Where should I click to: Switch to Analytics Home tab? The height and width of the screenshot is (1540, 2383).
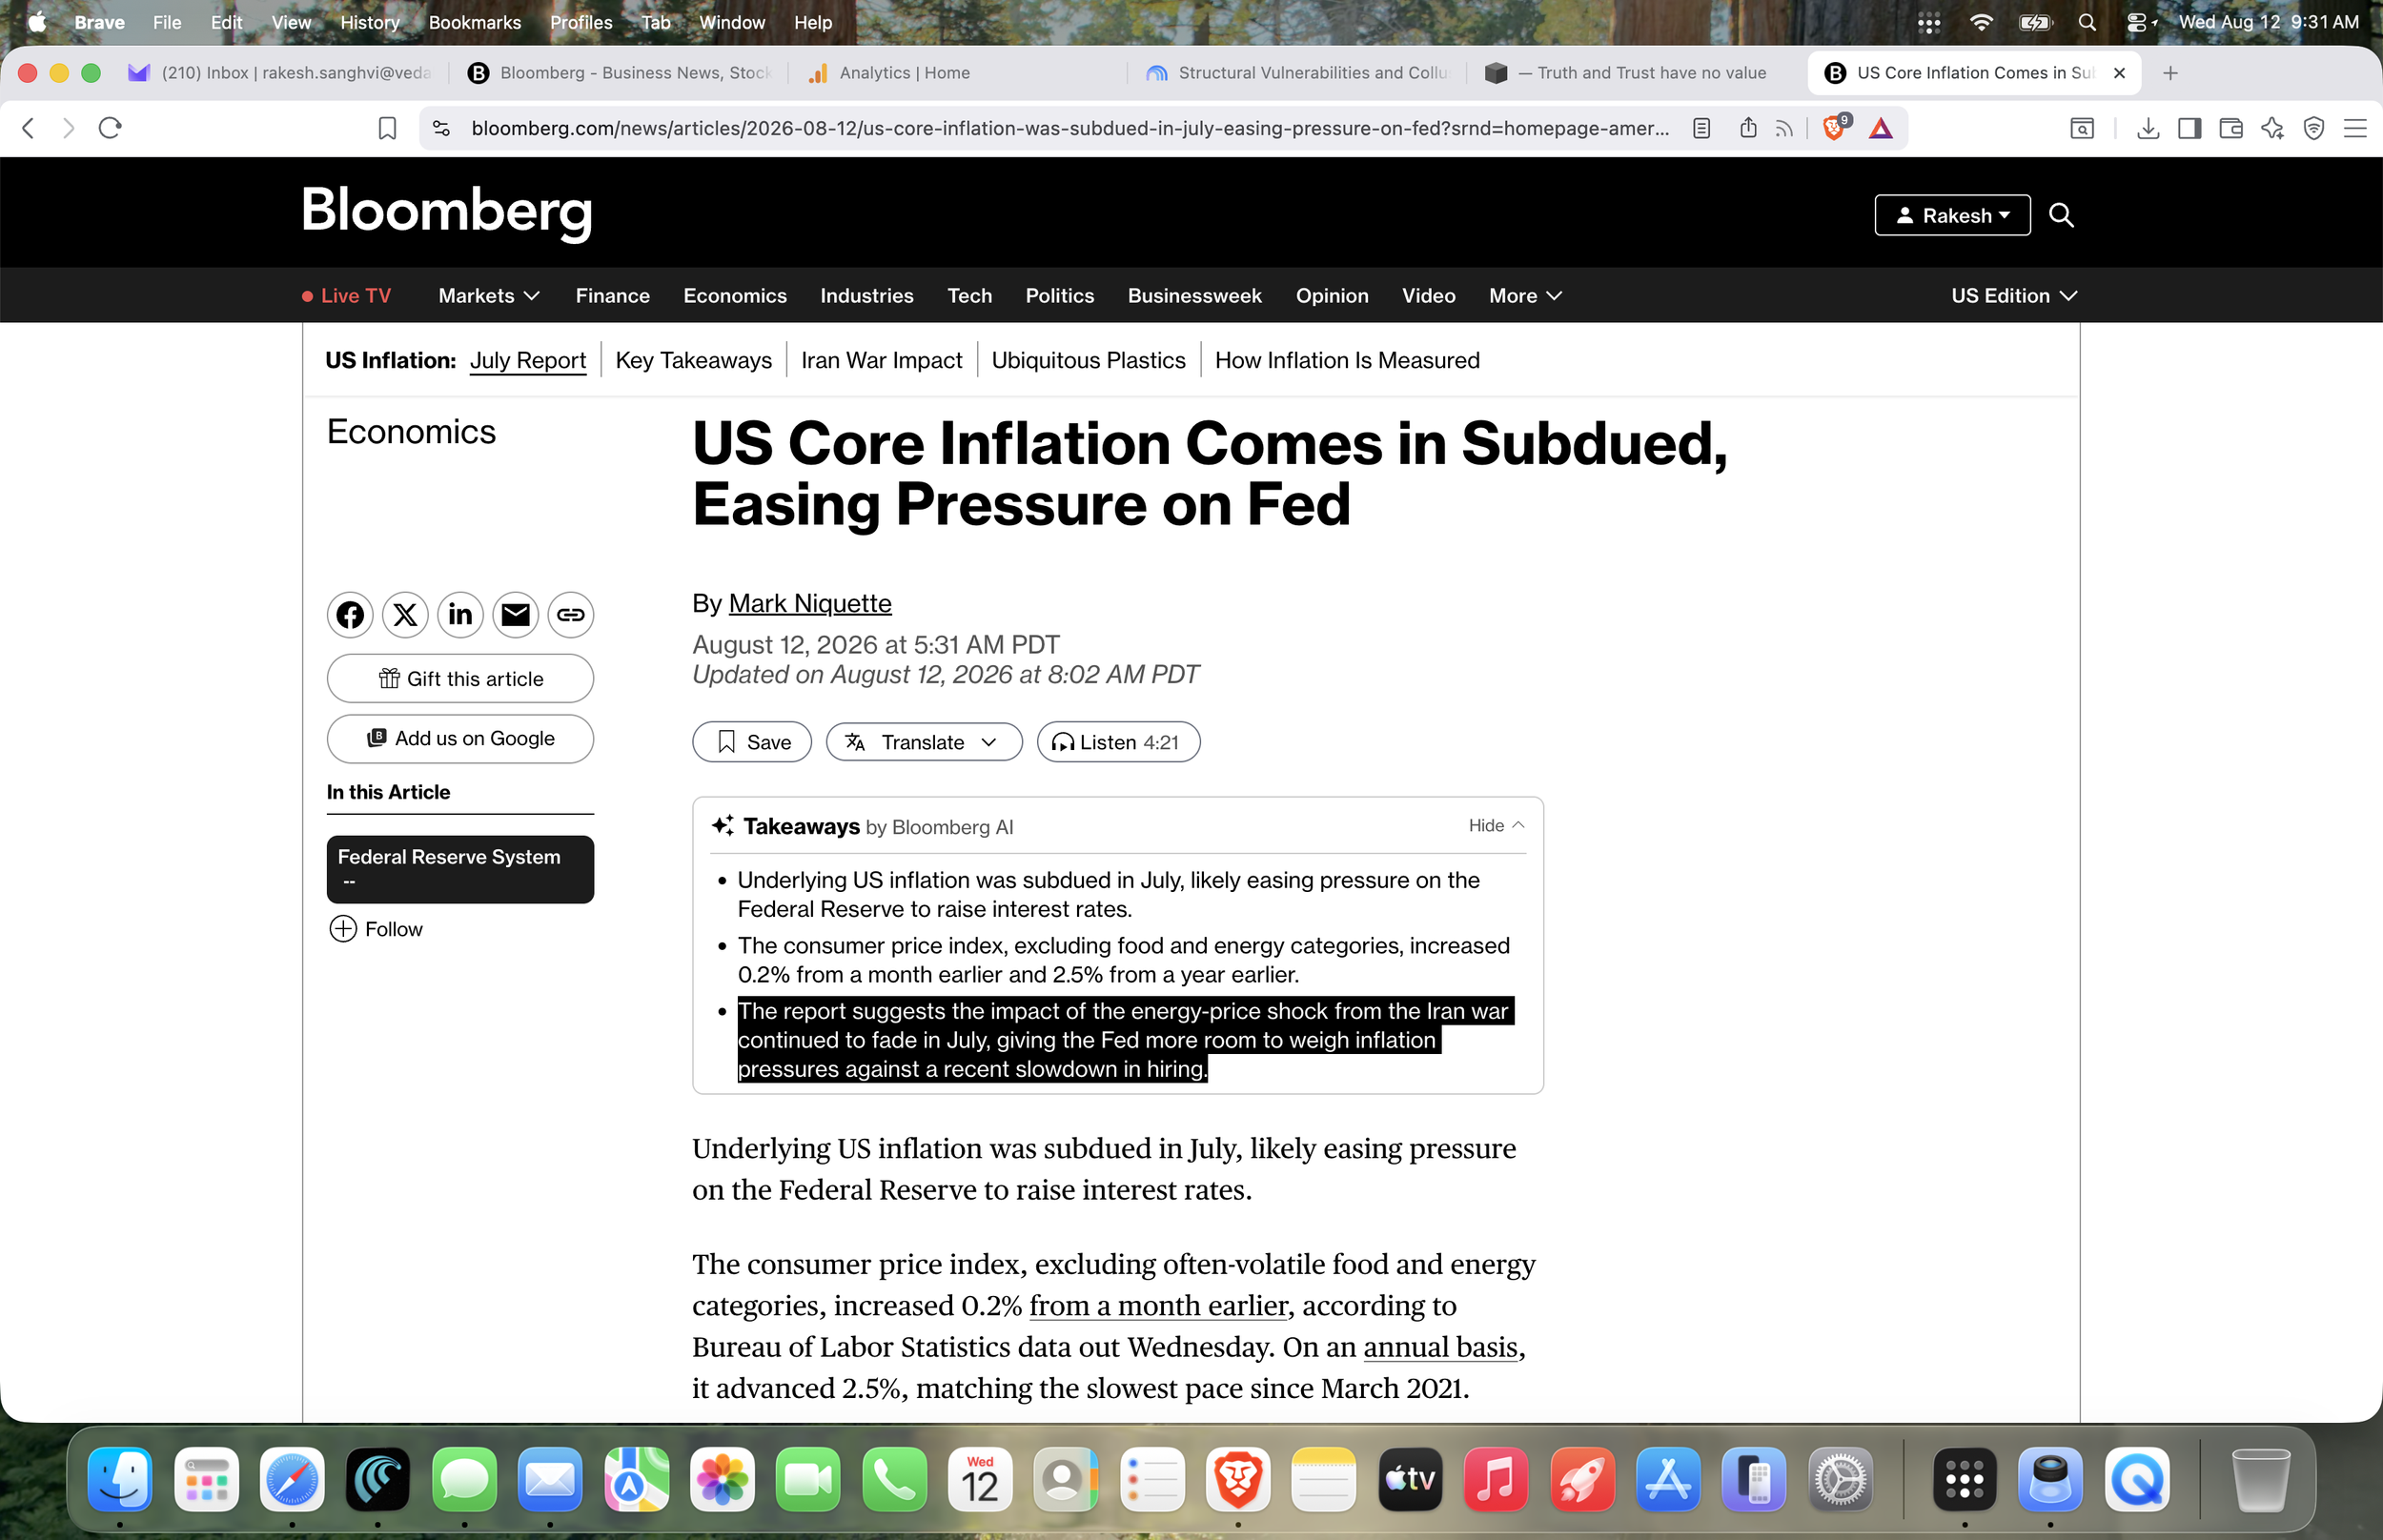(958, 73)
